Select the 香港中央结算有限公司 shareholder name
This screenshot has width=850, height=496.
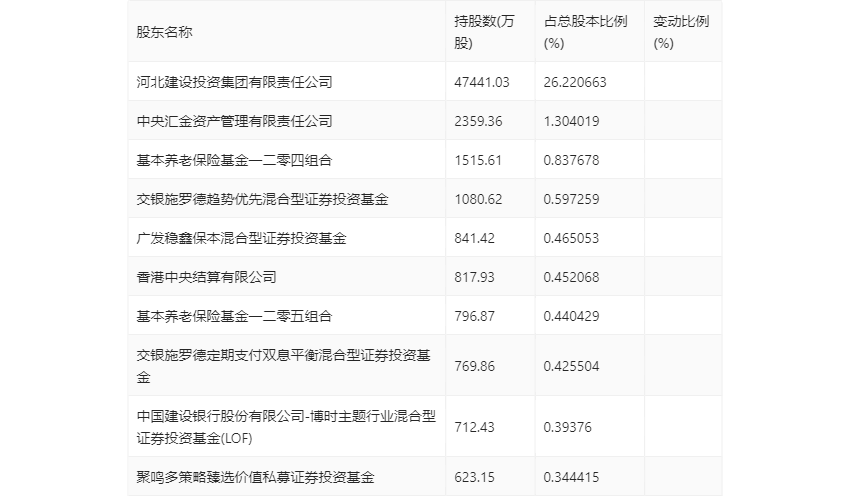(x=207, y=277)
